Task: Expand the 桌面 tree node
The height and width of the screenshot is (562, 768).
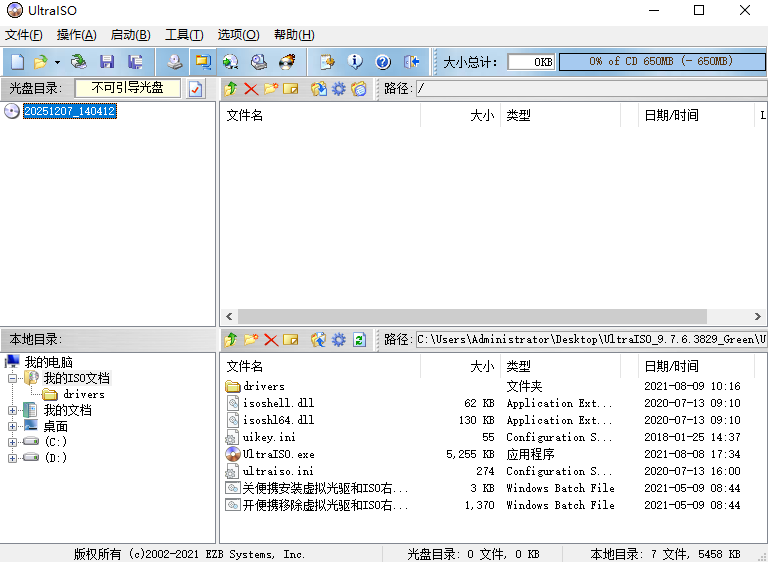Action: [x=12, y=426]
